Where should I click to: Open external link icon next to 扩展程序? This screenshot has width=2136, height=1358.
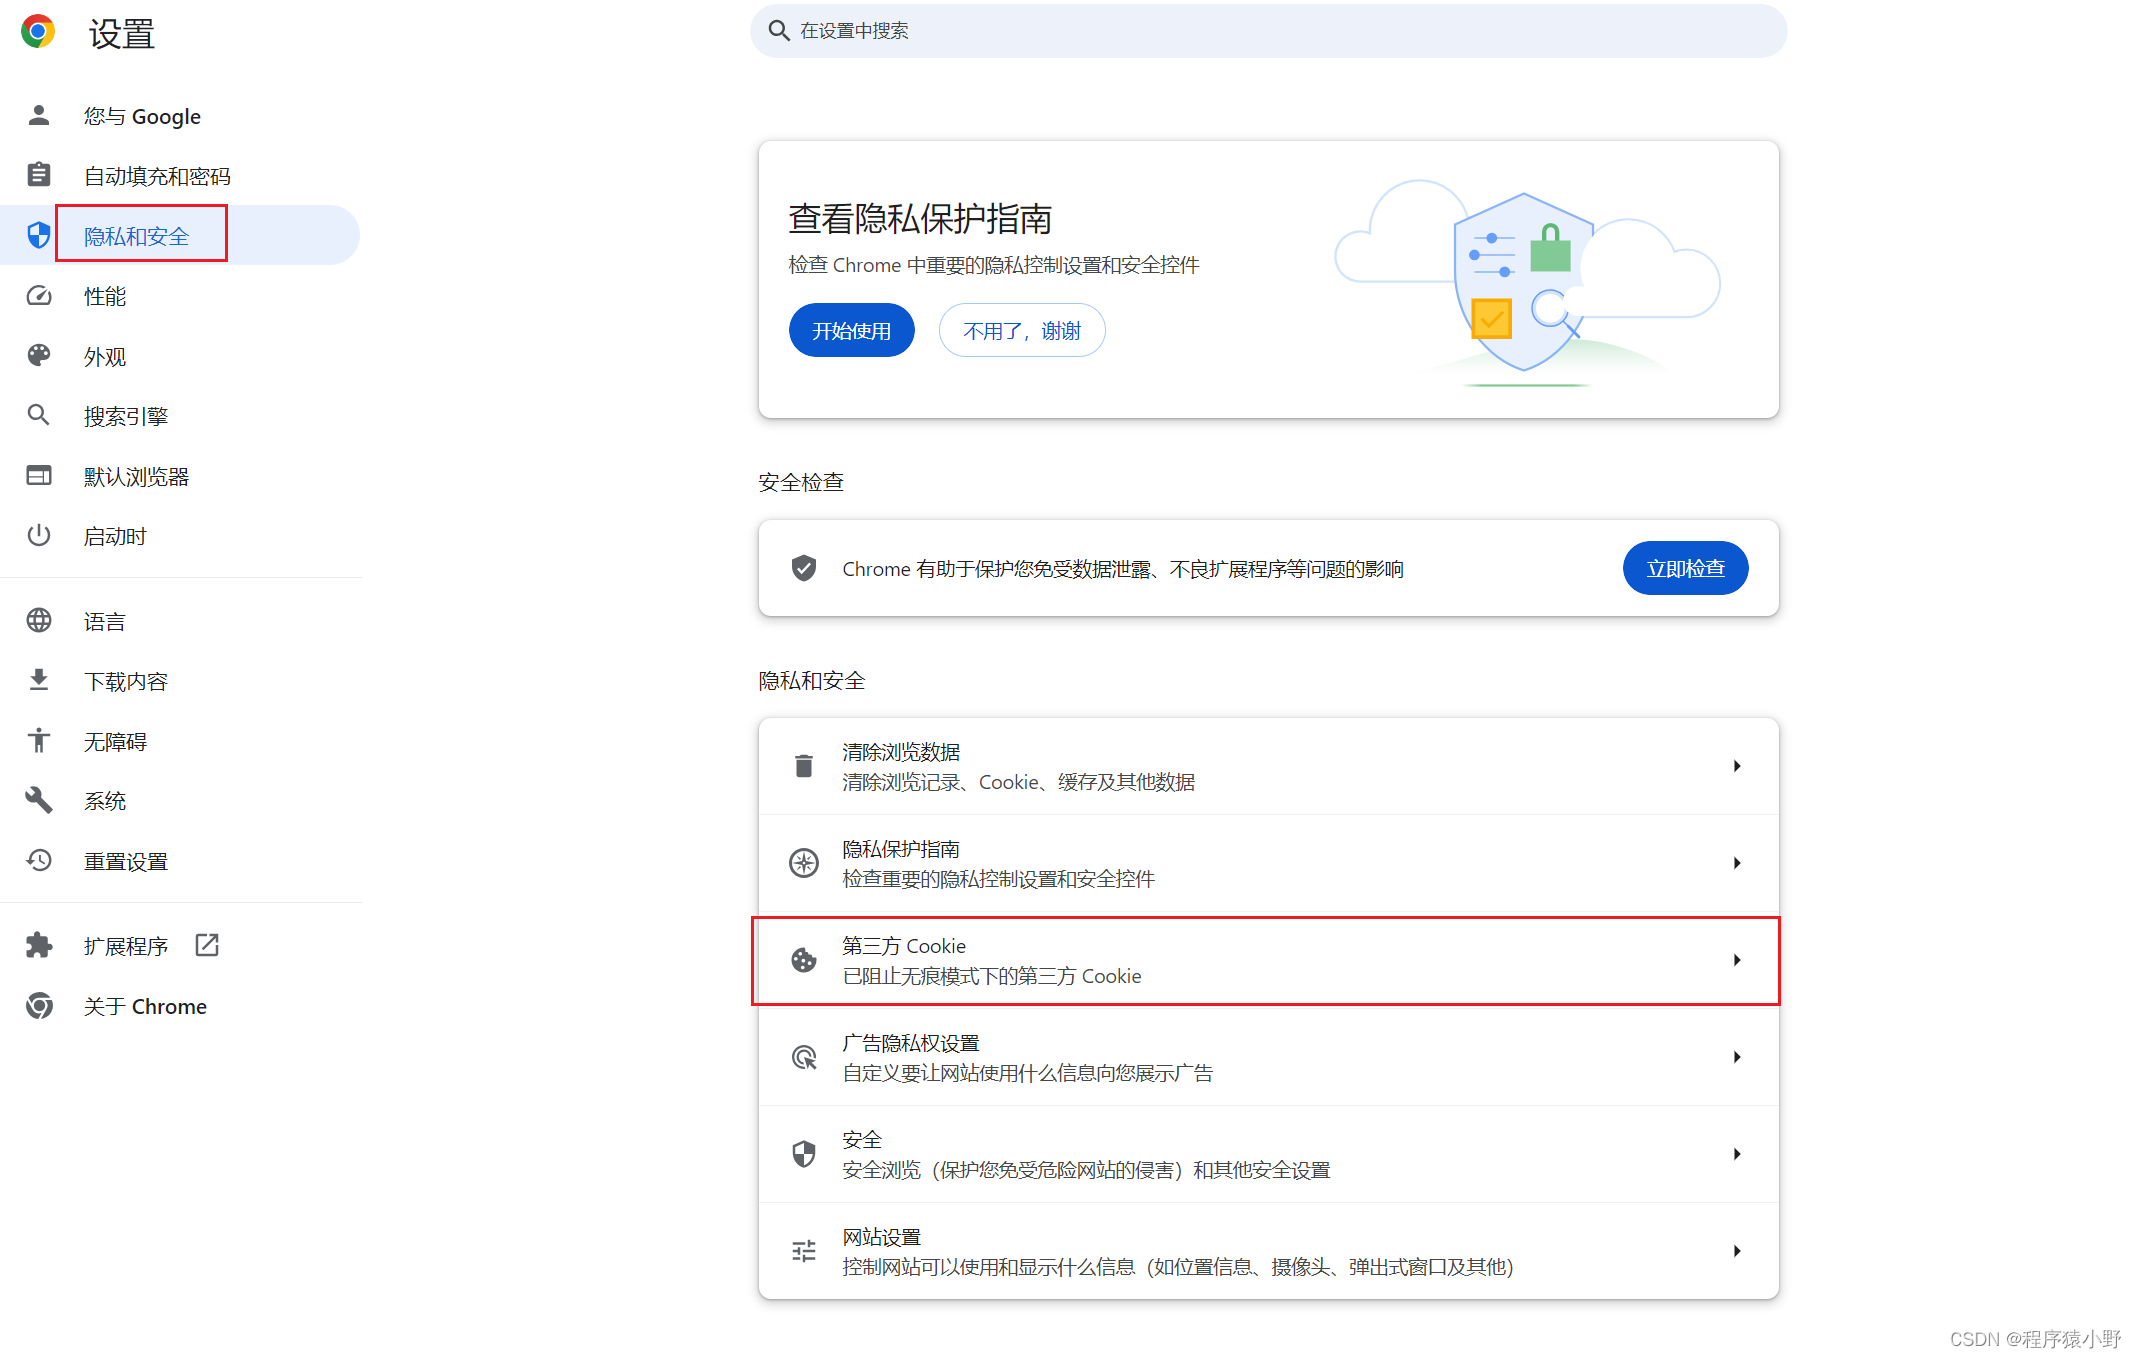click(207, 945)
